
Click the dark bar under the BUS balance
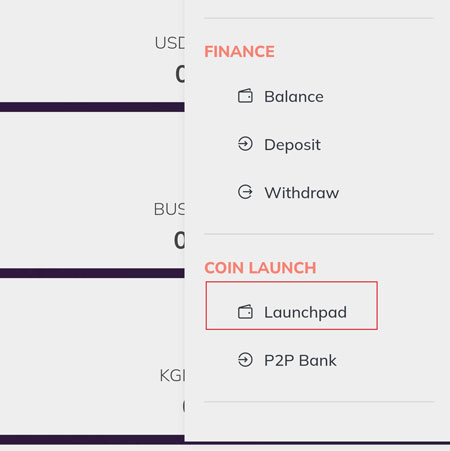click(x=92, y=273)
